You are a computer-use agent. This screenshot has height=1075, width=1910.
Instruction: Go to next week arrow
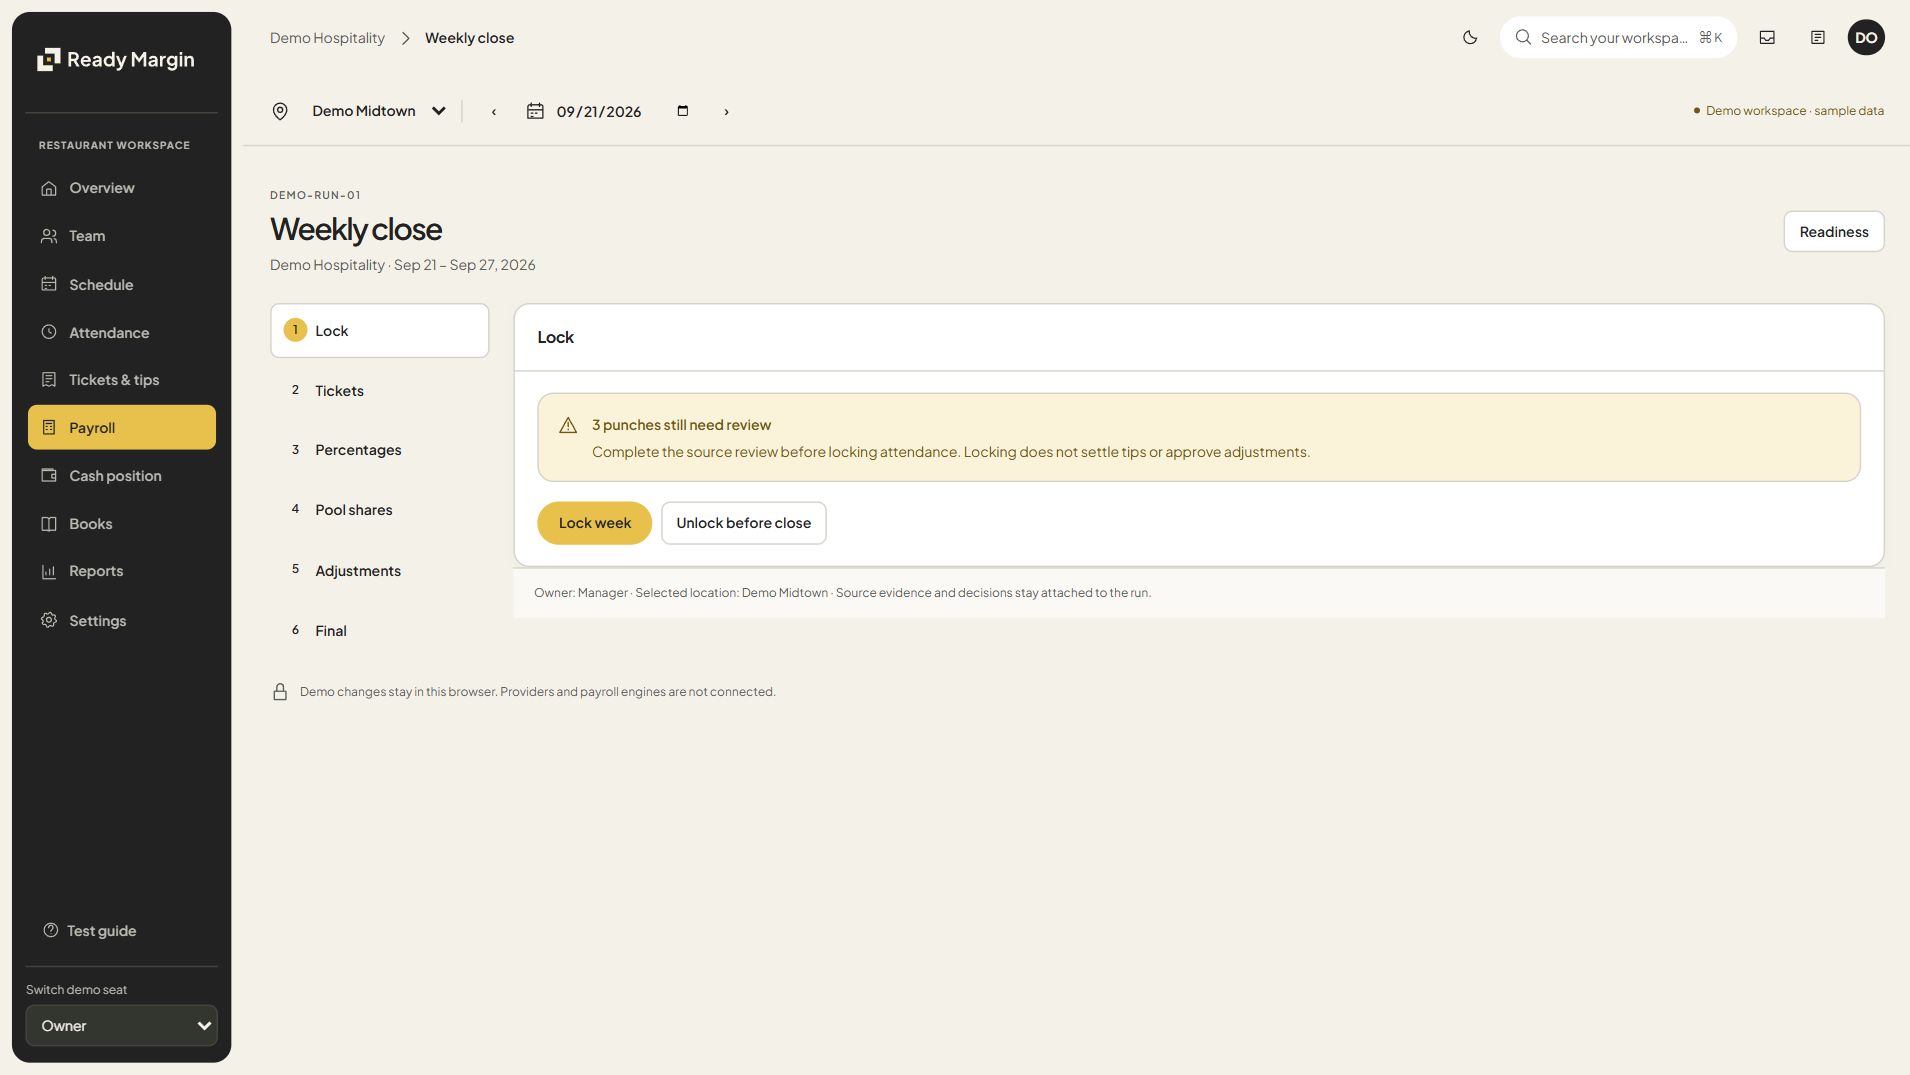pos(726,112)
